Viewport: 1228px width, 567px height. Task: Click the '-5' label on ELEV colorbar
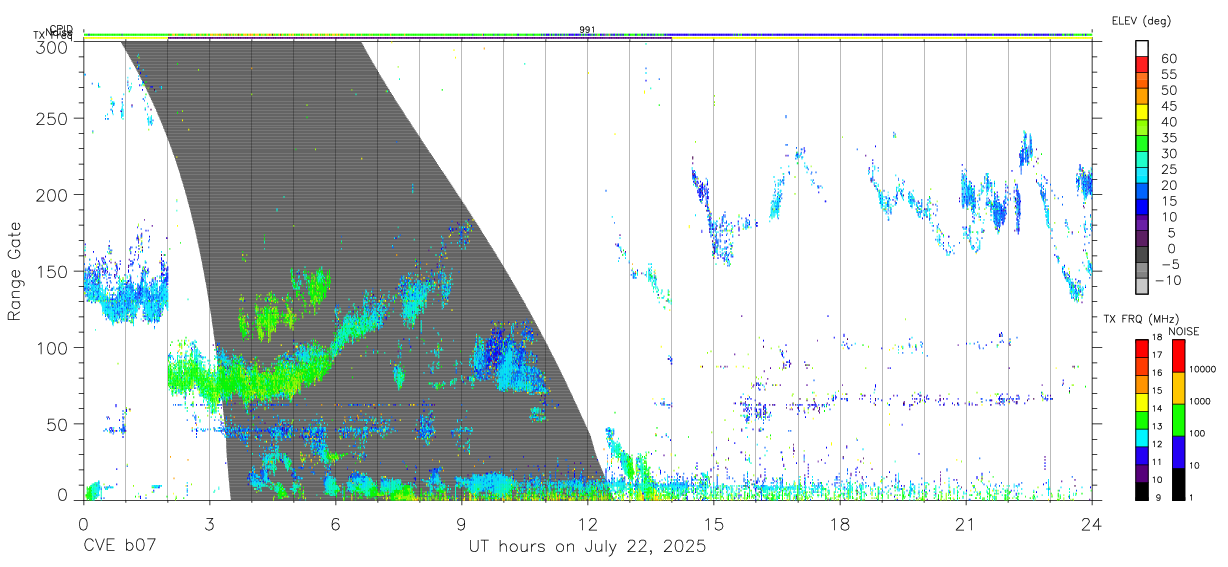click(x=1169, y=264)
